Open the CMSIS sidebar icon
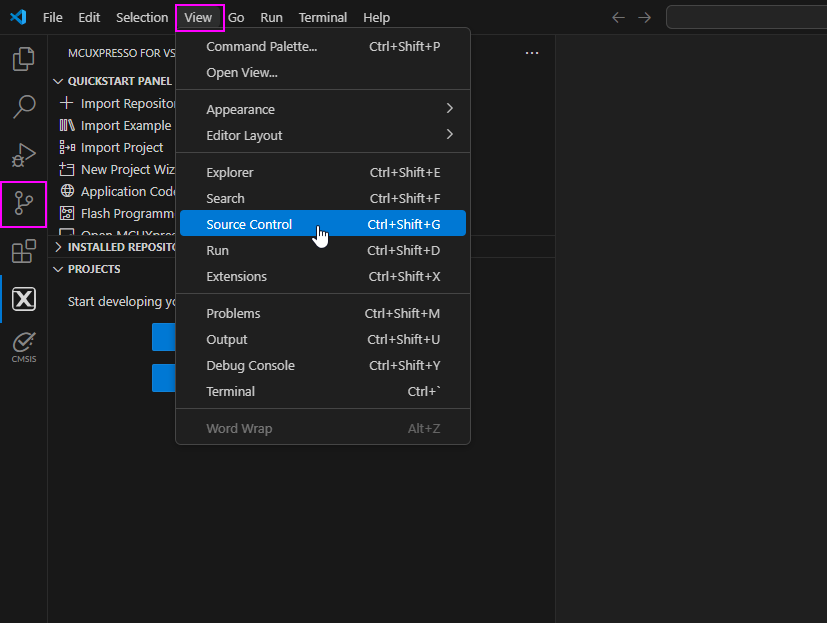Screen dimensions: 827x623 coord(23,345)
